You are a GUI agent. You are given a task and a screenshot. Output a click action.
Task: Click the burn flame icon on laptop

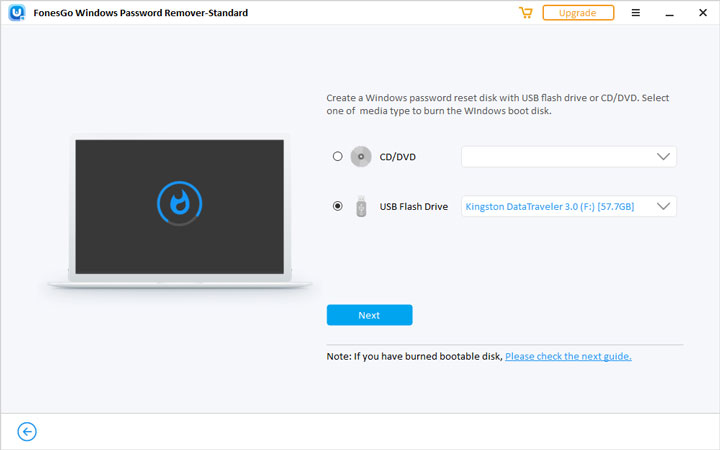pos(180,203)
